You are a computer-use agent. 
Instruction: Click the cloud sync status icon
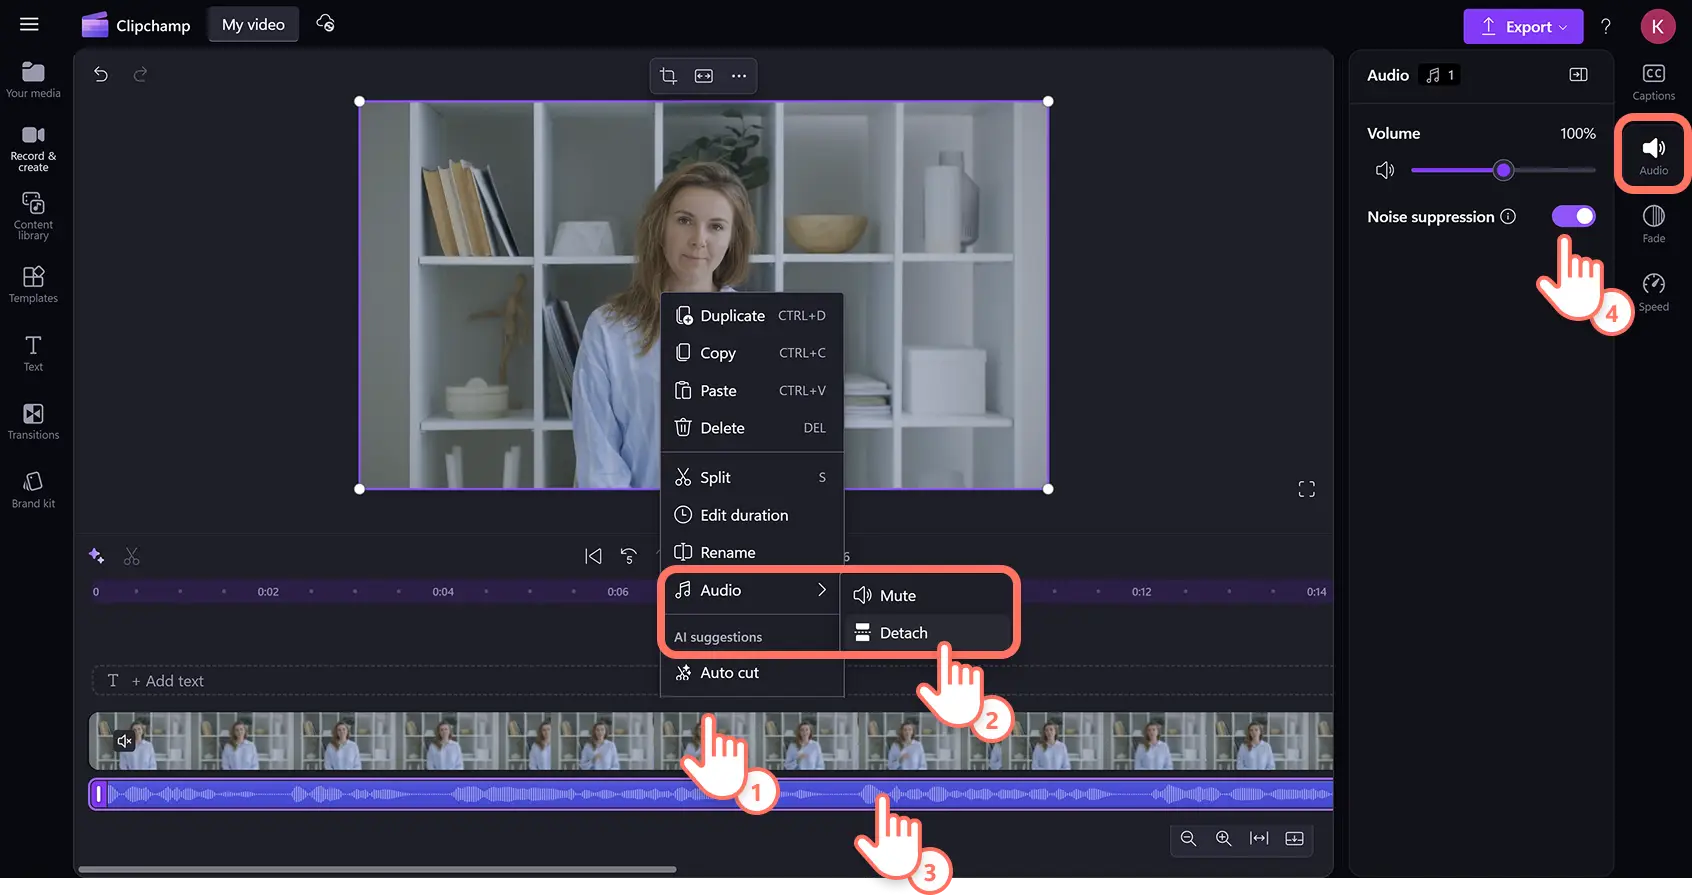tap(325, 23)
